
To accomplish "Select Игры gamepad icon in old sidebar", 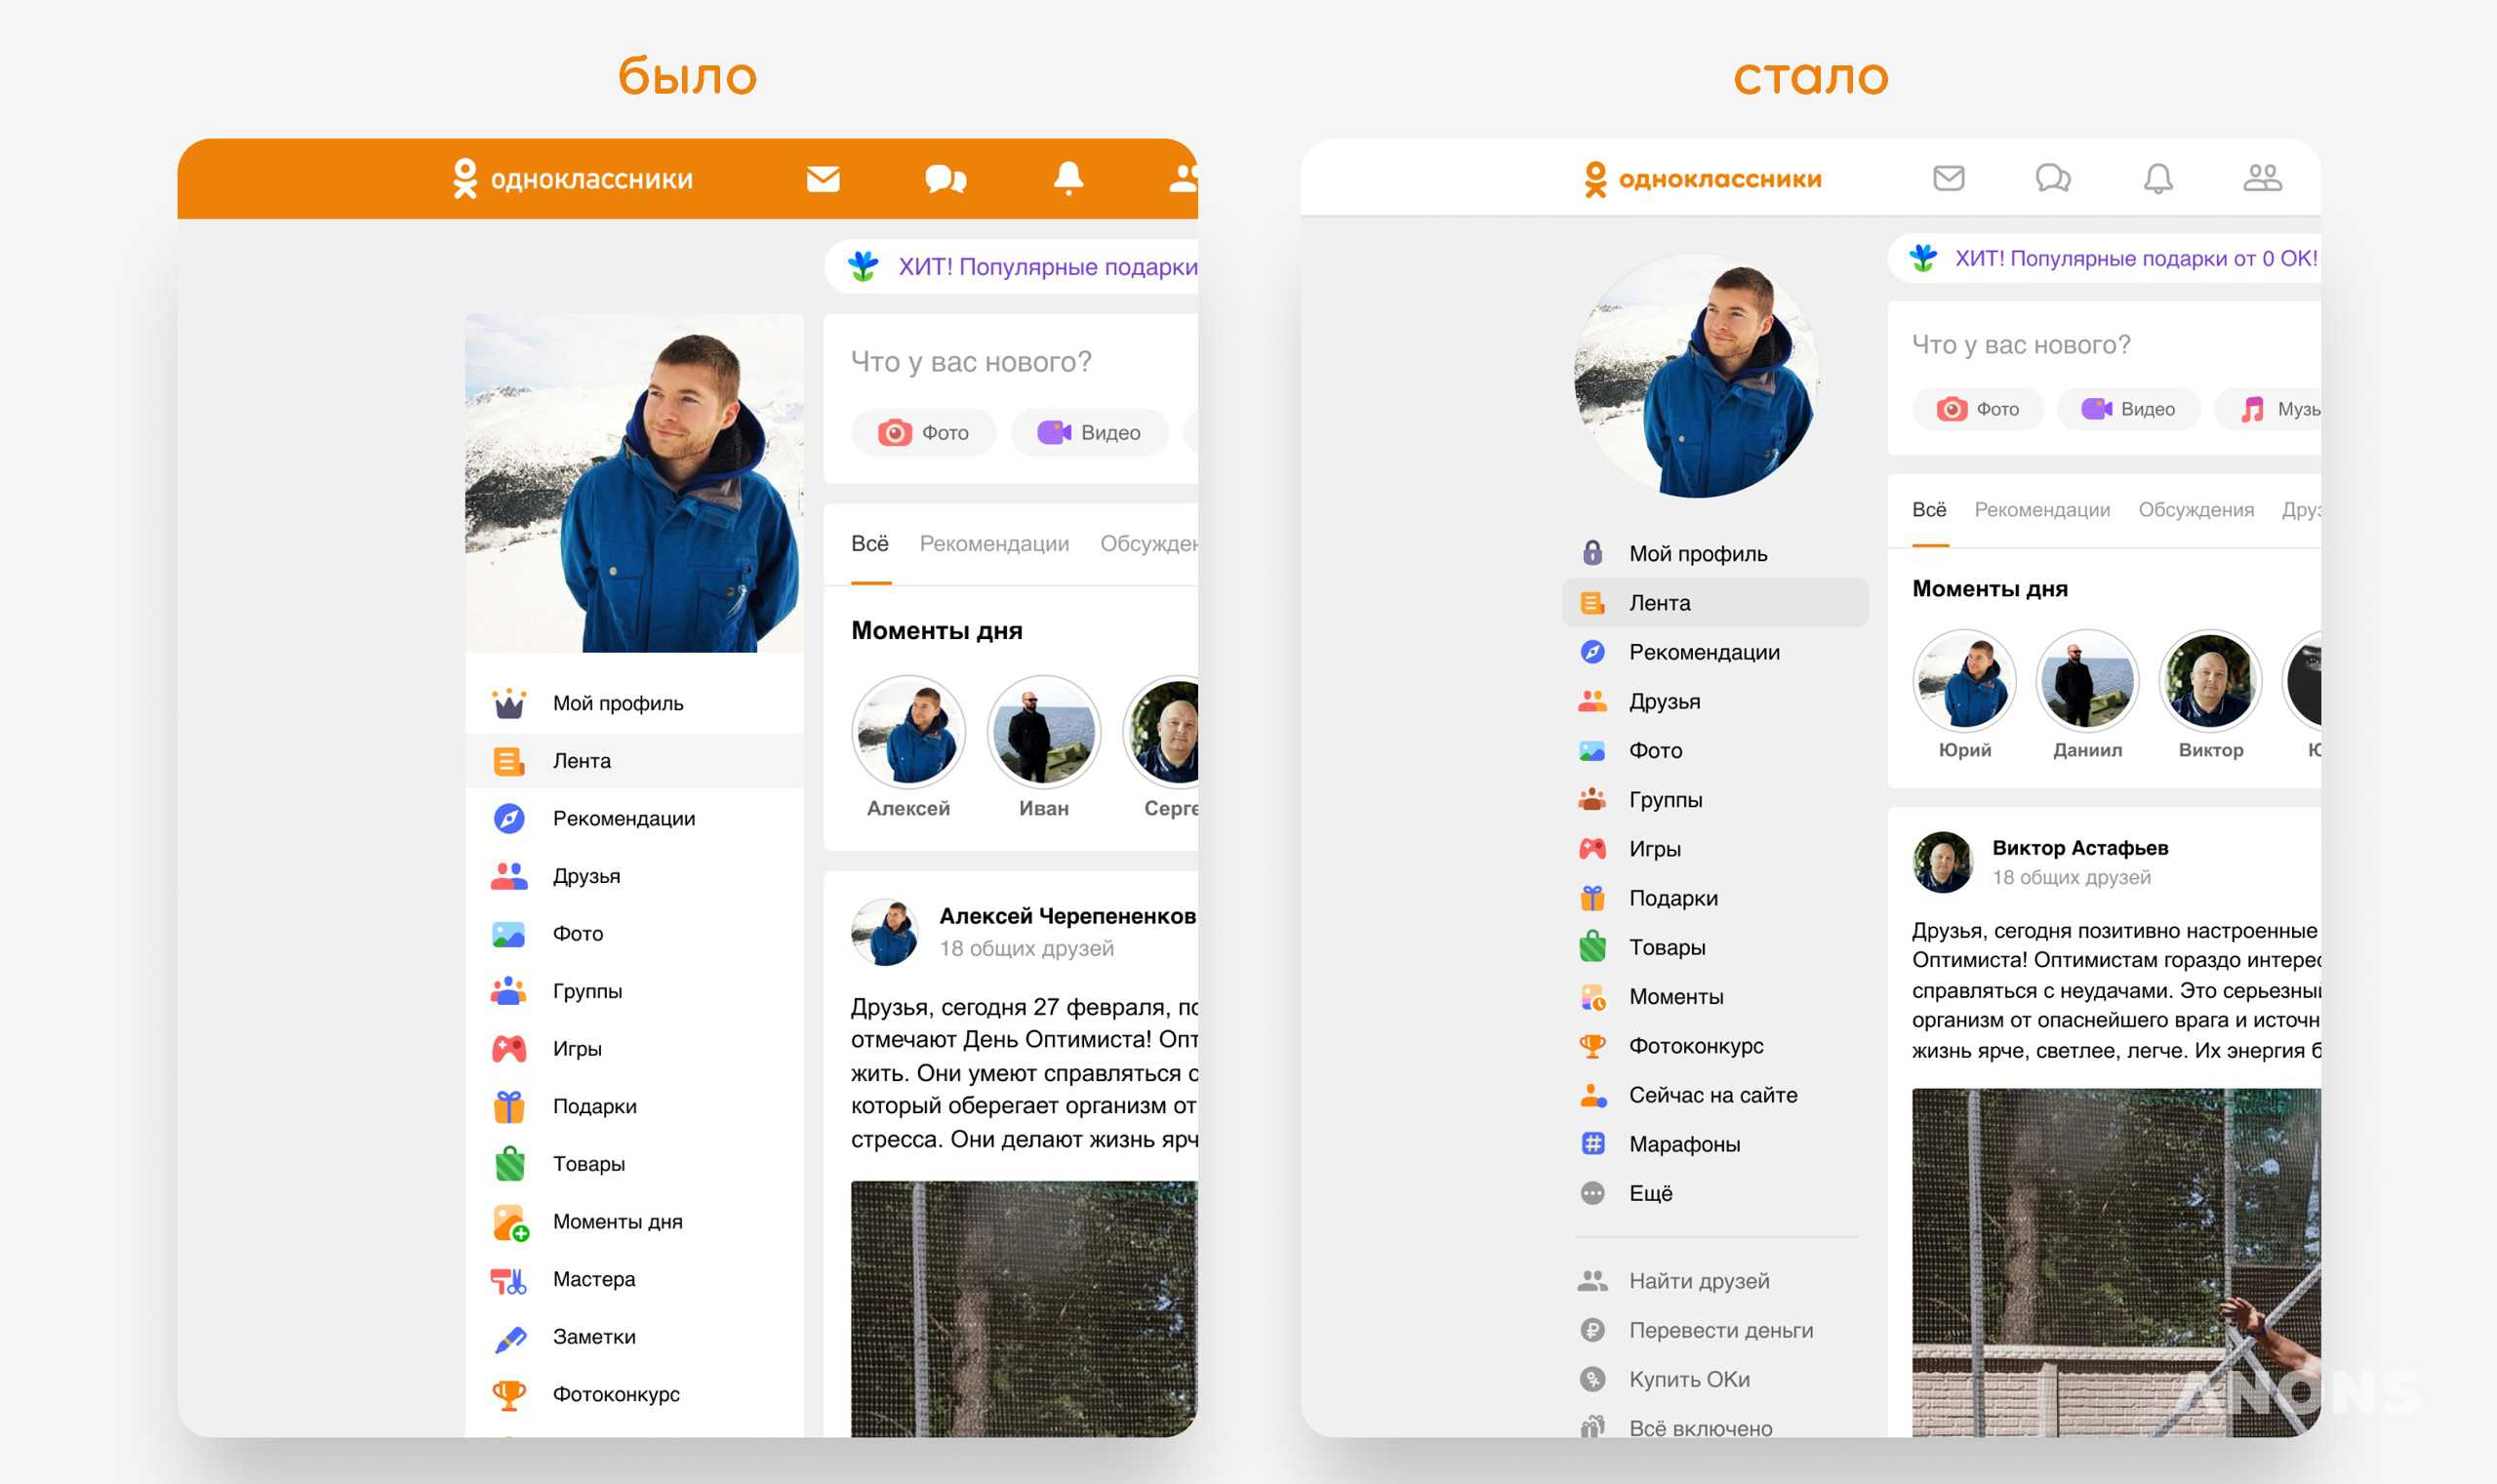I will pyautogui.click(x=509, y=1049).
